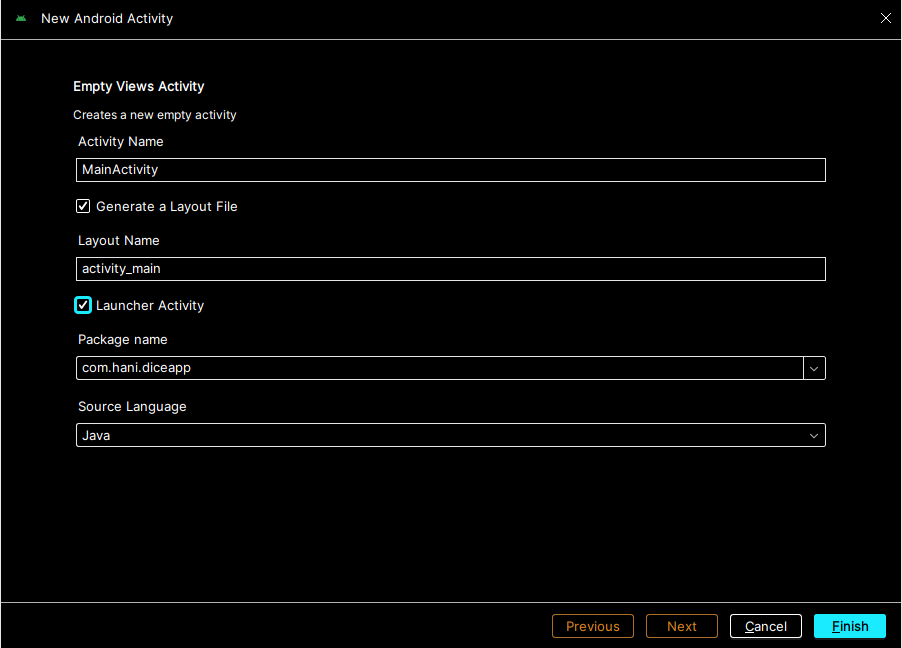Image resolution: width=902 pixels, height=648 pixels.
Task: Open the Package name dropdown arrow
Action: click(x=814, y=368)
